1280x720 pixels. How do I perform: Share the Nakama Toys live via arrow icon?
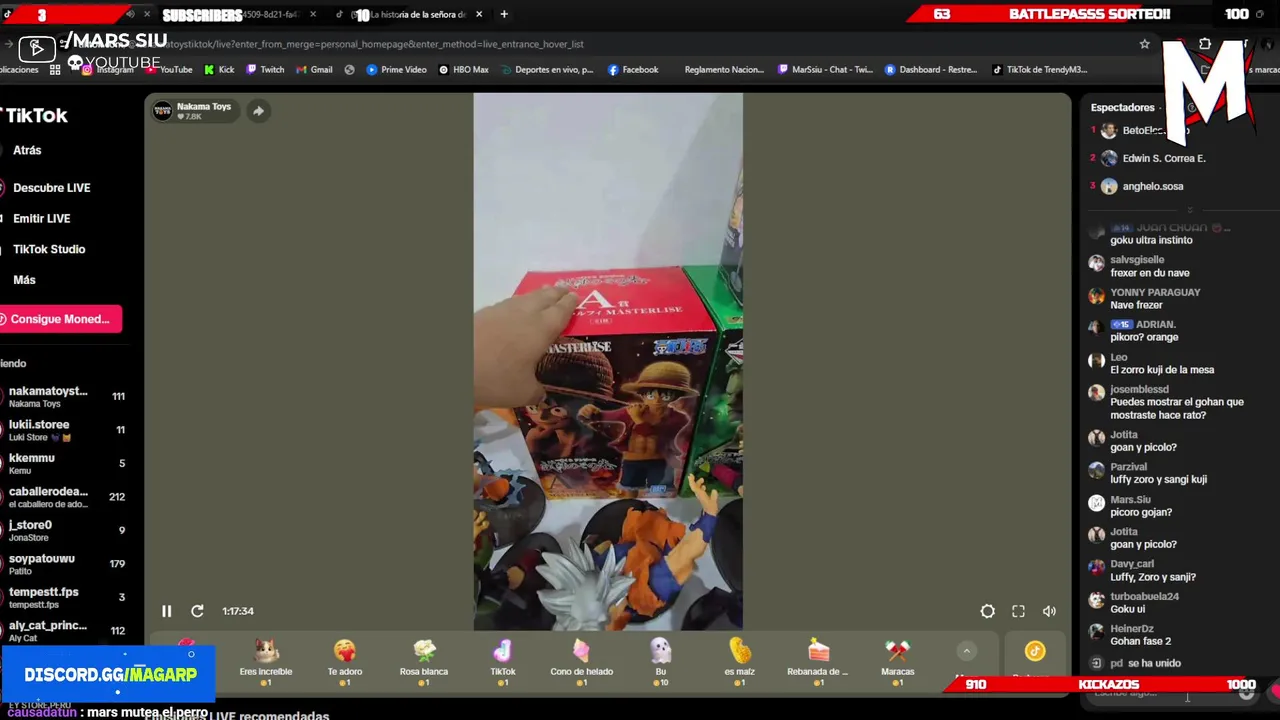tap(258, 111)
